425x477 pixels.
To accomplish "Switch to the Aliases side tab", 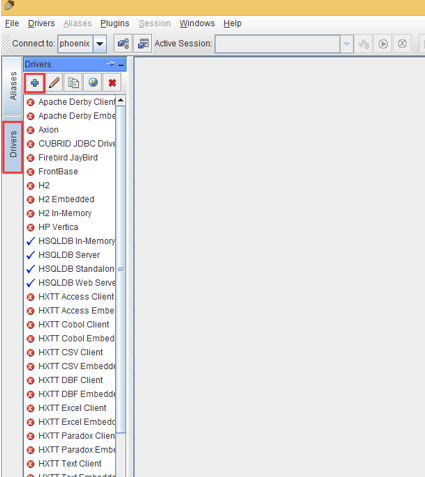I will pos(12,86).
